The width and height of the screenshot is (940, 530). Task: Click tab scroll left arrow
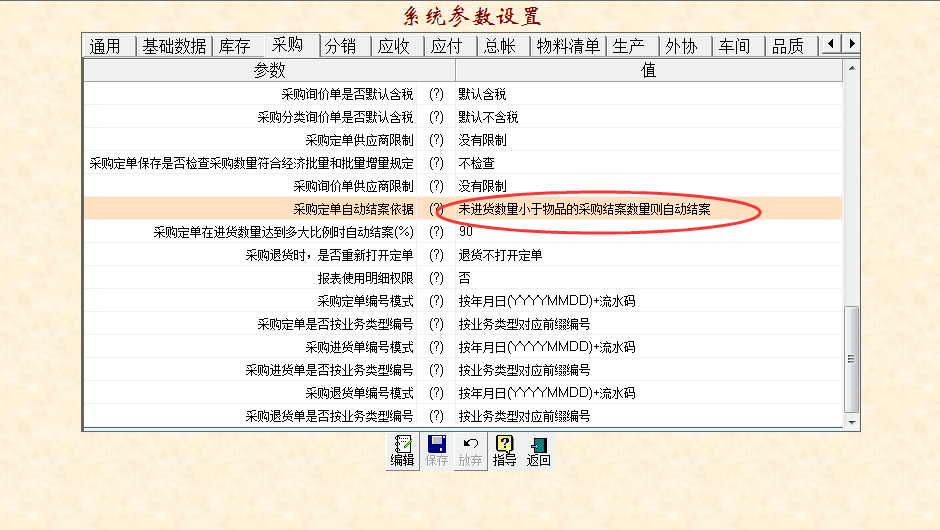point(830,44)
